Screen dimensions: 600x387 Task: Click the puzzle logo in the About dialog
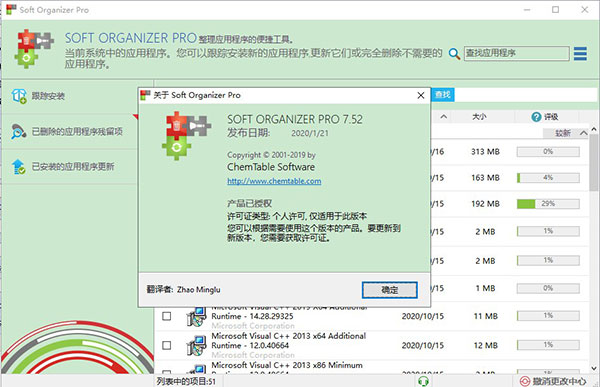186,136
